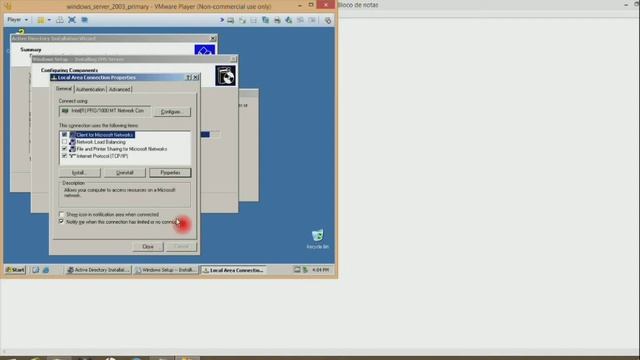Click the blue arrow expander before device icons

pyautogui.click(x=222, y=20)
